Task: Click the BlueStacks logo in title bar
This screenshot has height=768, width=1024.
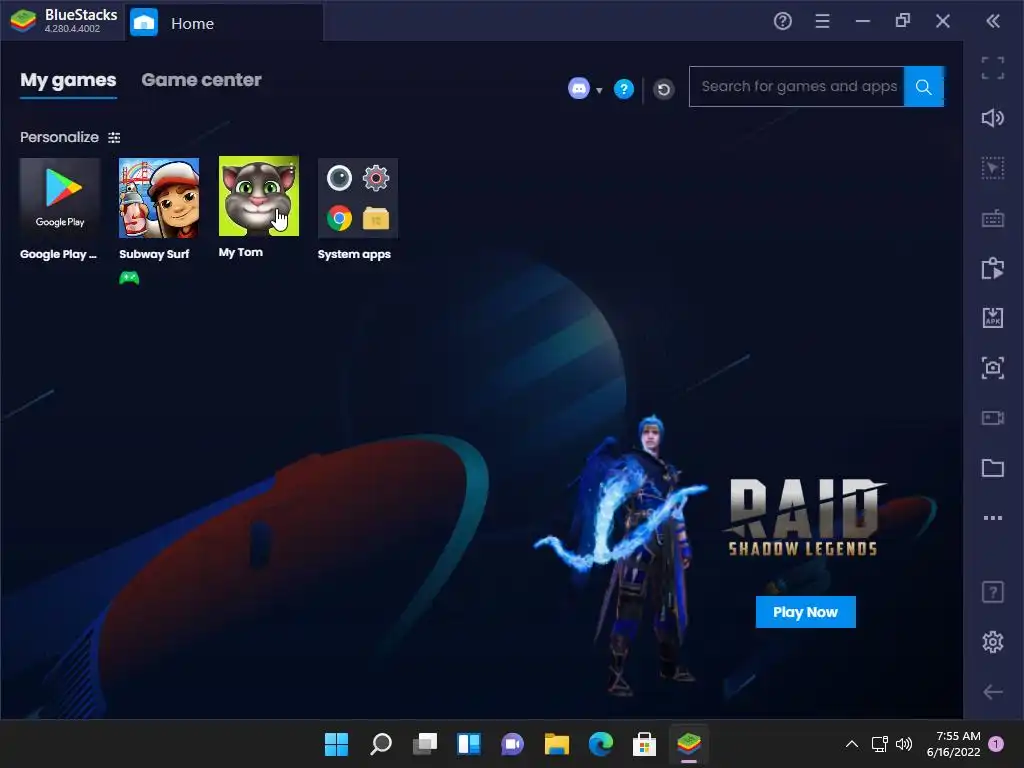Action: (23, 21)
